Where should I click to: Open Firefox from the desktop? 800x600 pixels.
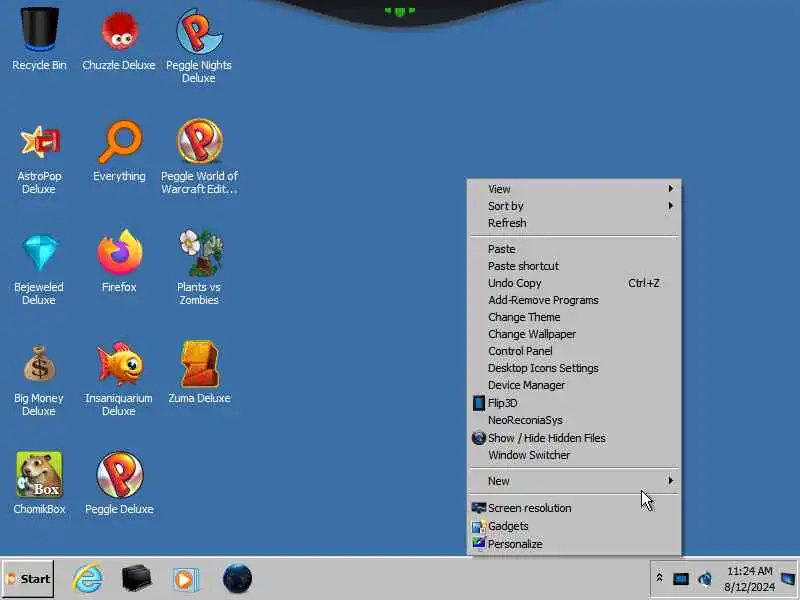(119, 261)
